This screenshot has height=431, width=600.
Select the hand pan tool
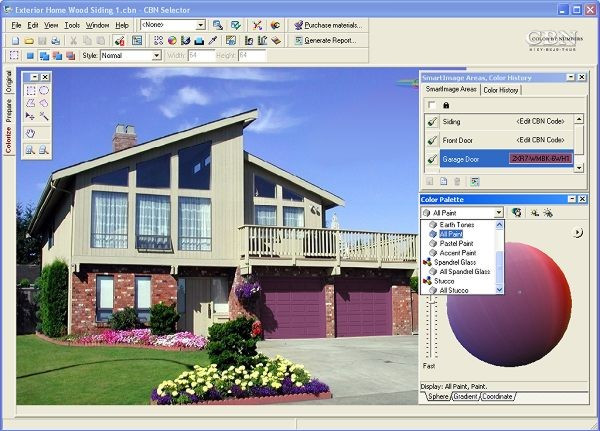tap(30, 133)
